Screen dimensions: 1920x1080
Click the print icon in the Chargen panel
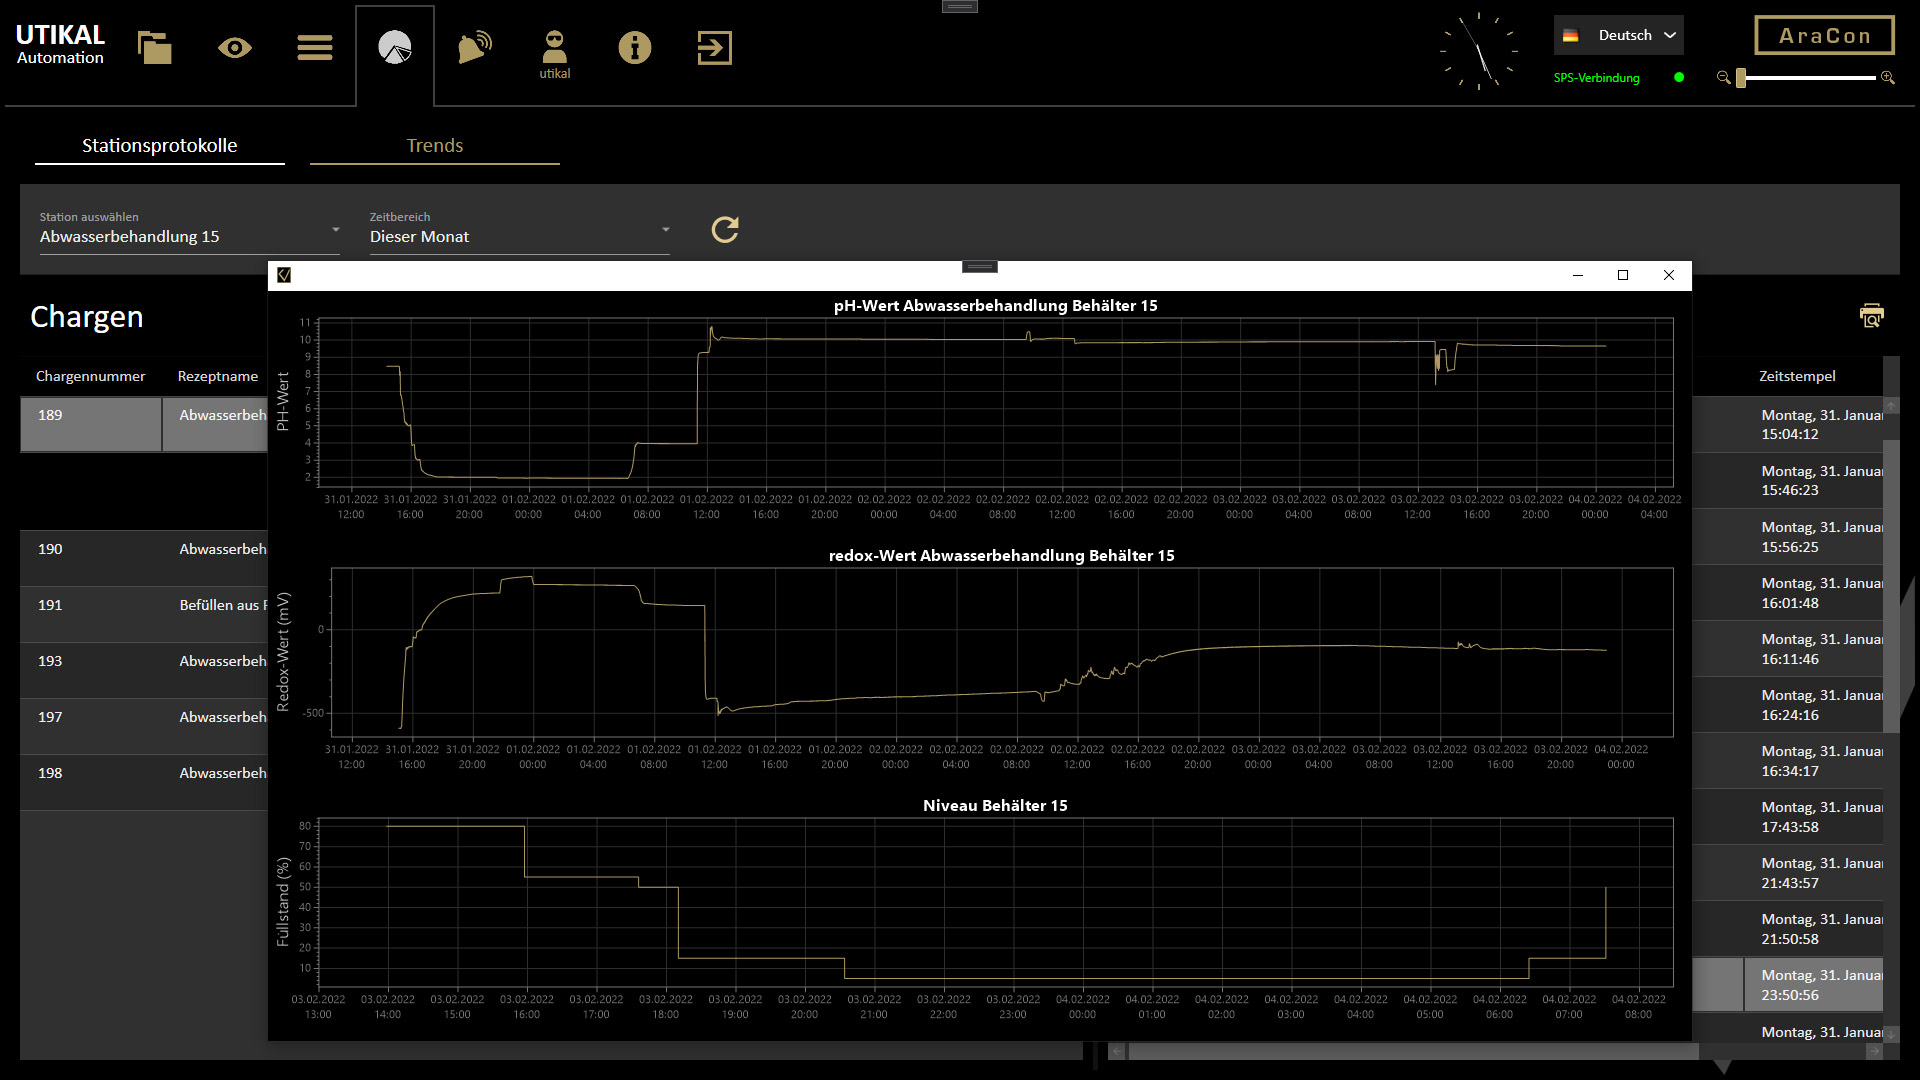point(1871,316)
